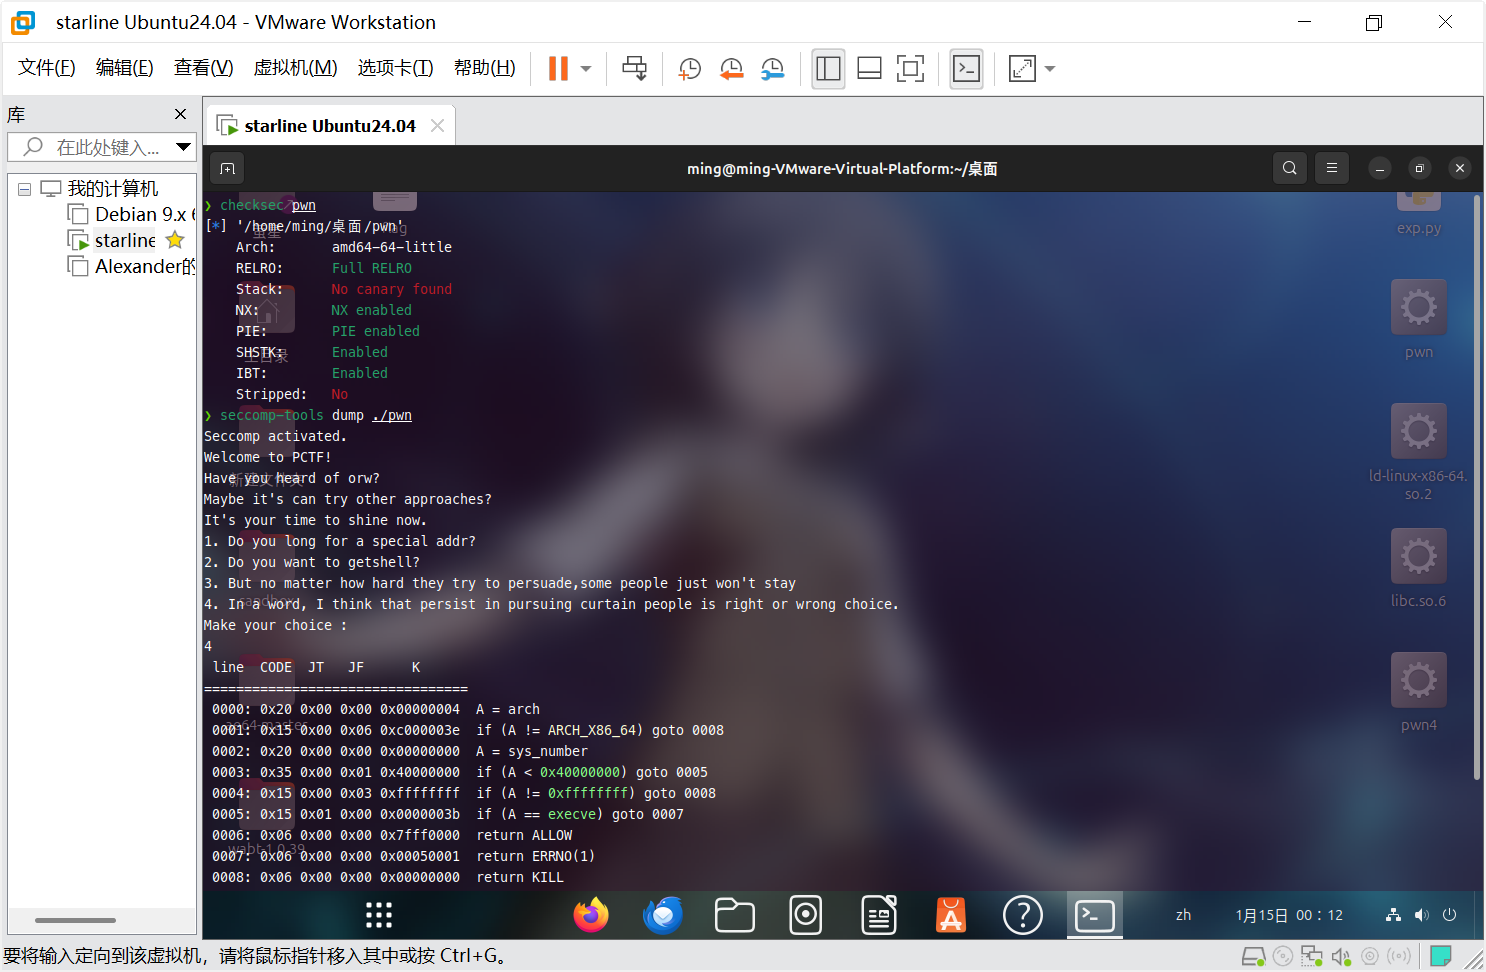The image size is (1486, 972).
Task: Take a new snapshot of the virtual machine
Action: coord(689,68)
